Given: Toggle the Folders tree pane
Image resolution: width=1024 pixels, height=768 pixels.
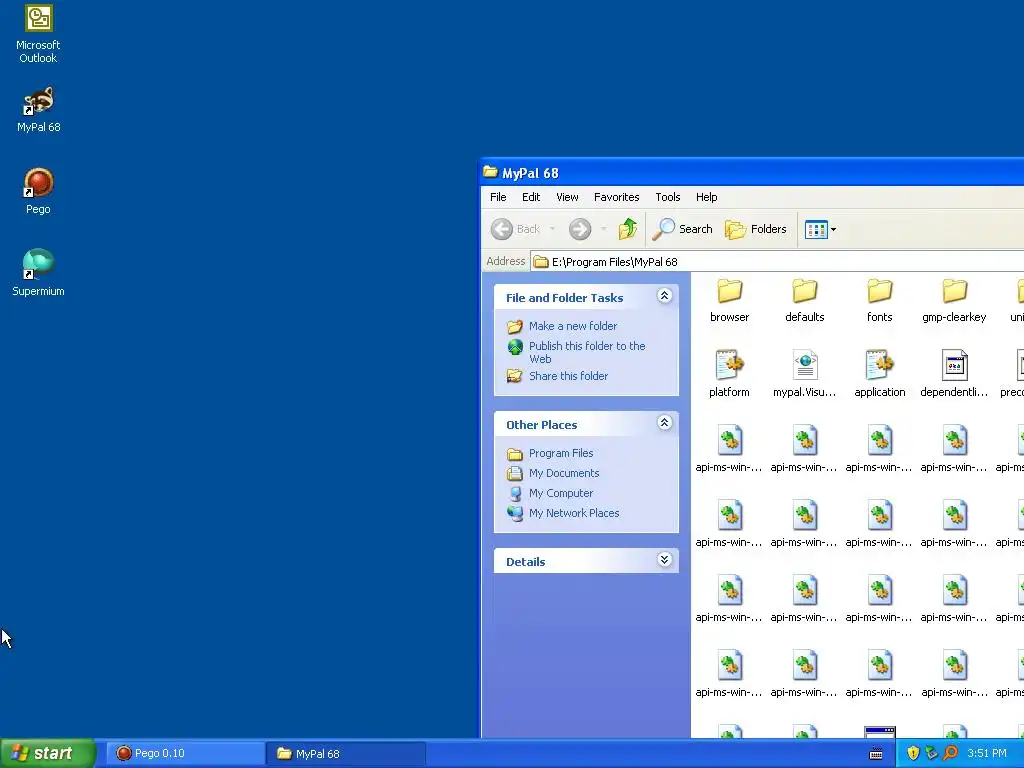Looking at the screenshot, I should (x=756, y=229).
